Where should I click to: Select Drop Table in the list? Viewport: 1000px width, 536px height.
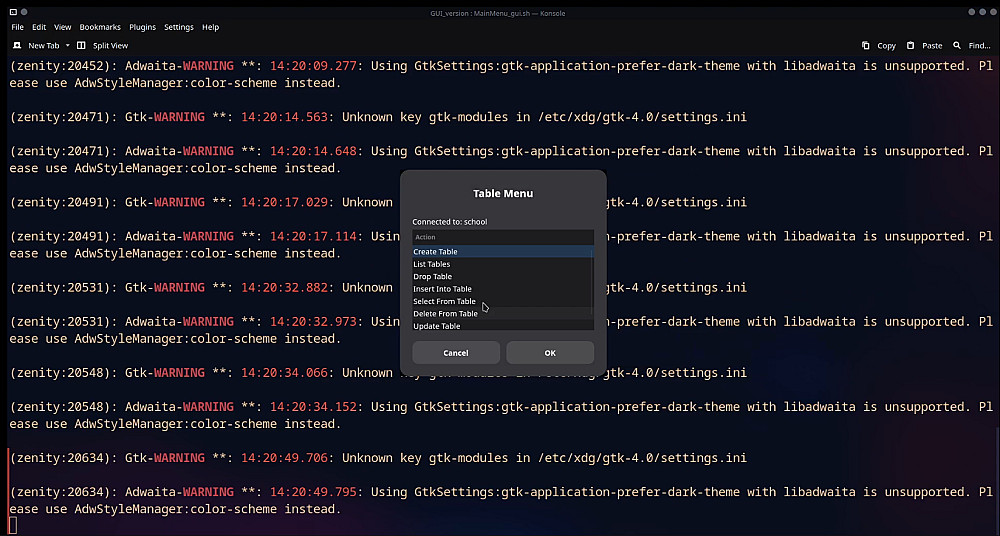[503, 276]
